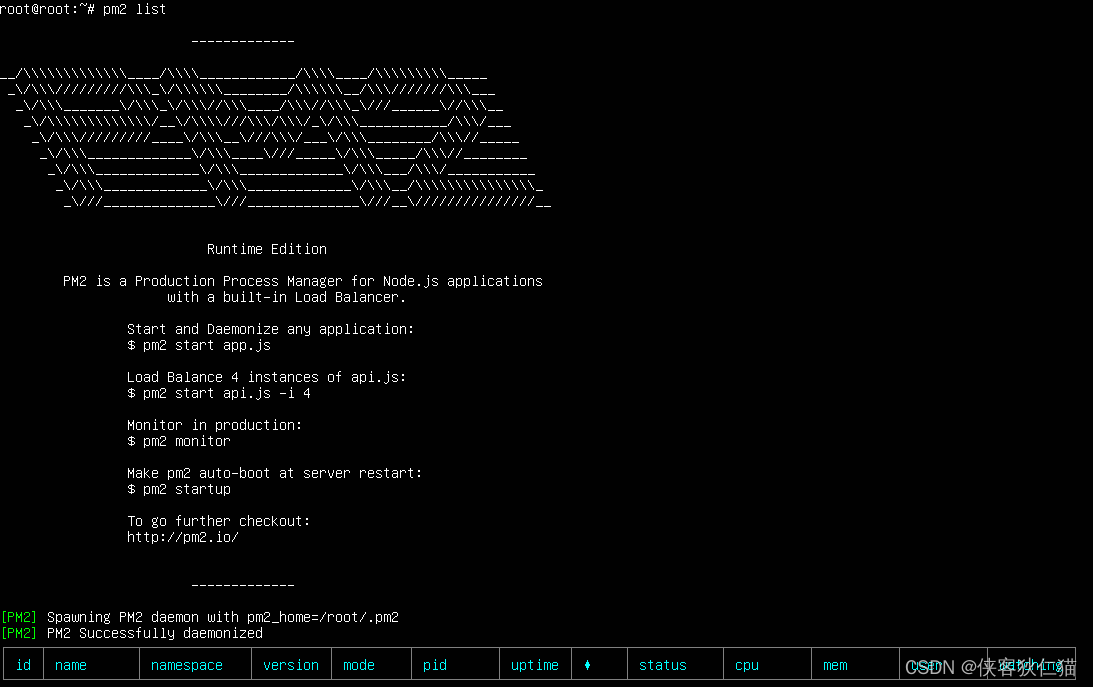The image size is (1093, 687).
Task: Click the pm2 start api.js -i 4 command
Action: coord(219,393)
